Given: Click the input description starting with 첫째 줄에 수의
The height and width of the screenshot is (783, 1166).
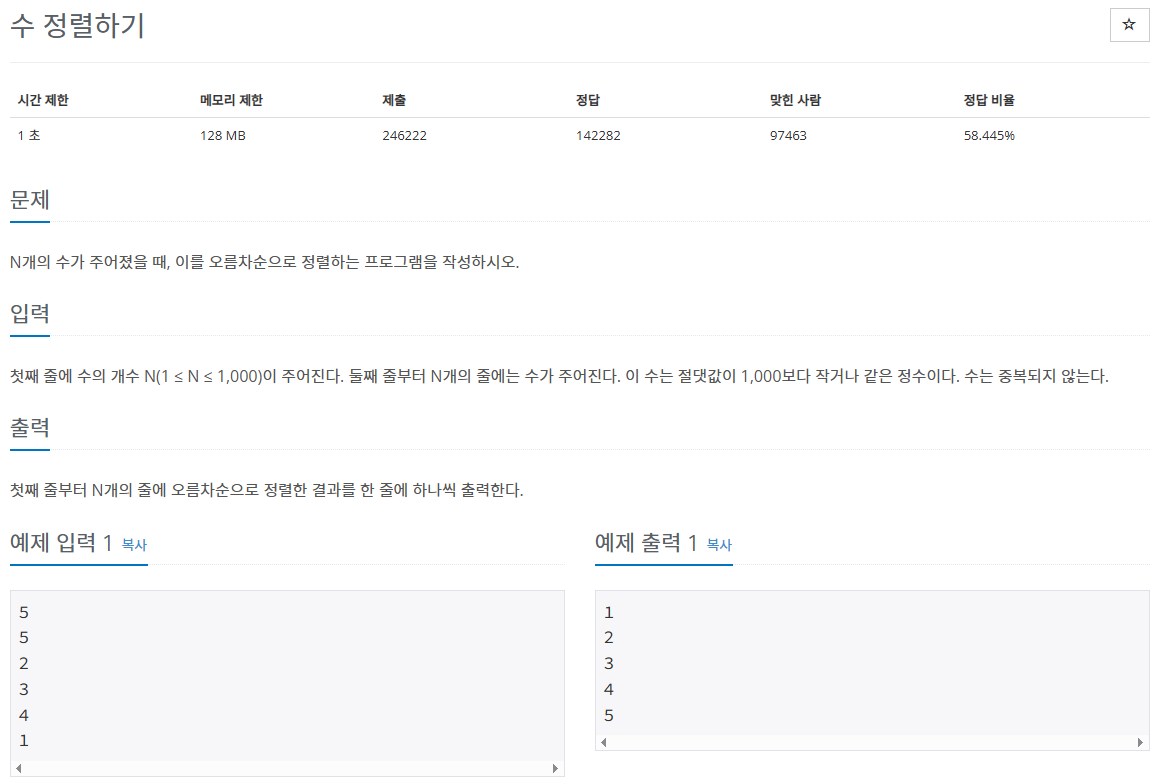Looking at the screenshot, I should pyautogui.click(x=559, y=376).
